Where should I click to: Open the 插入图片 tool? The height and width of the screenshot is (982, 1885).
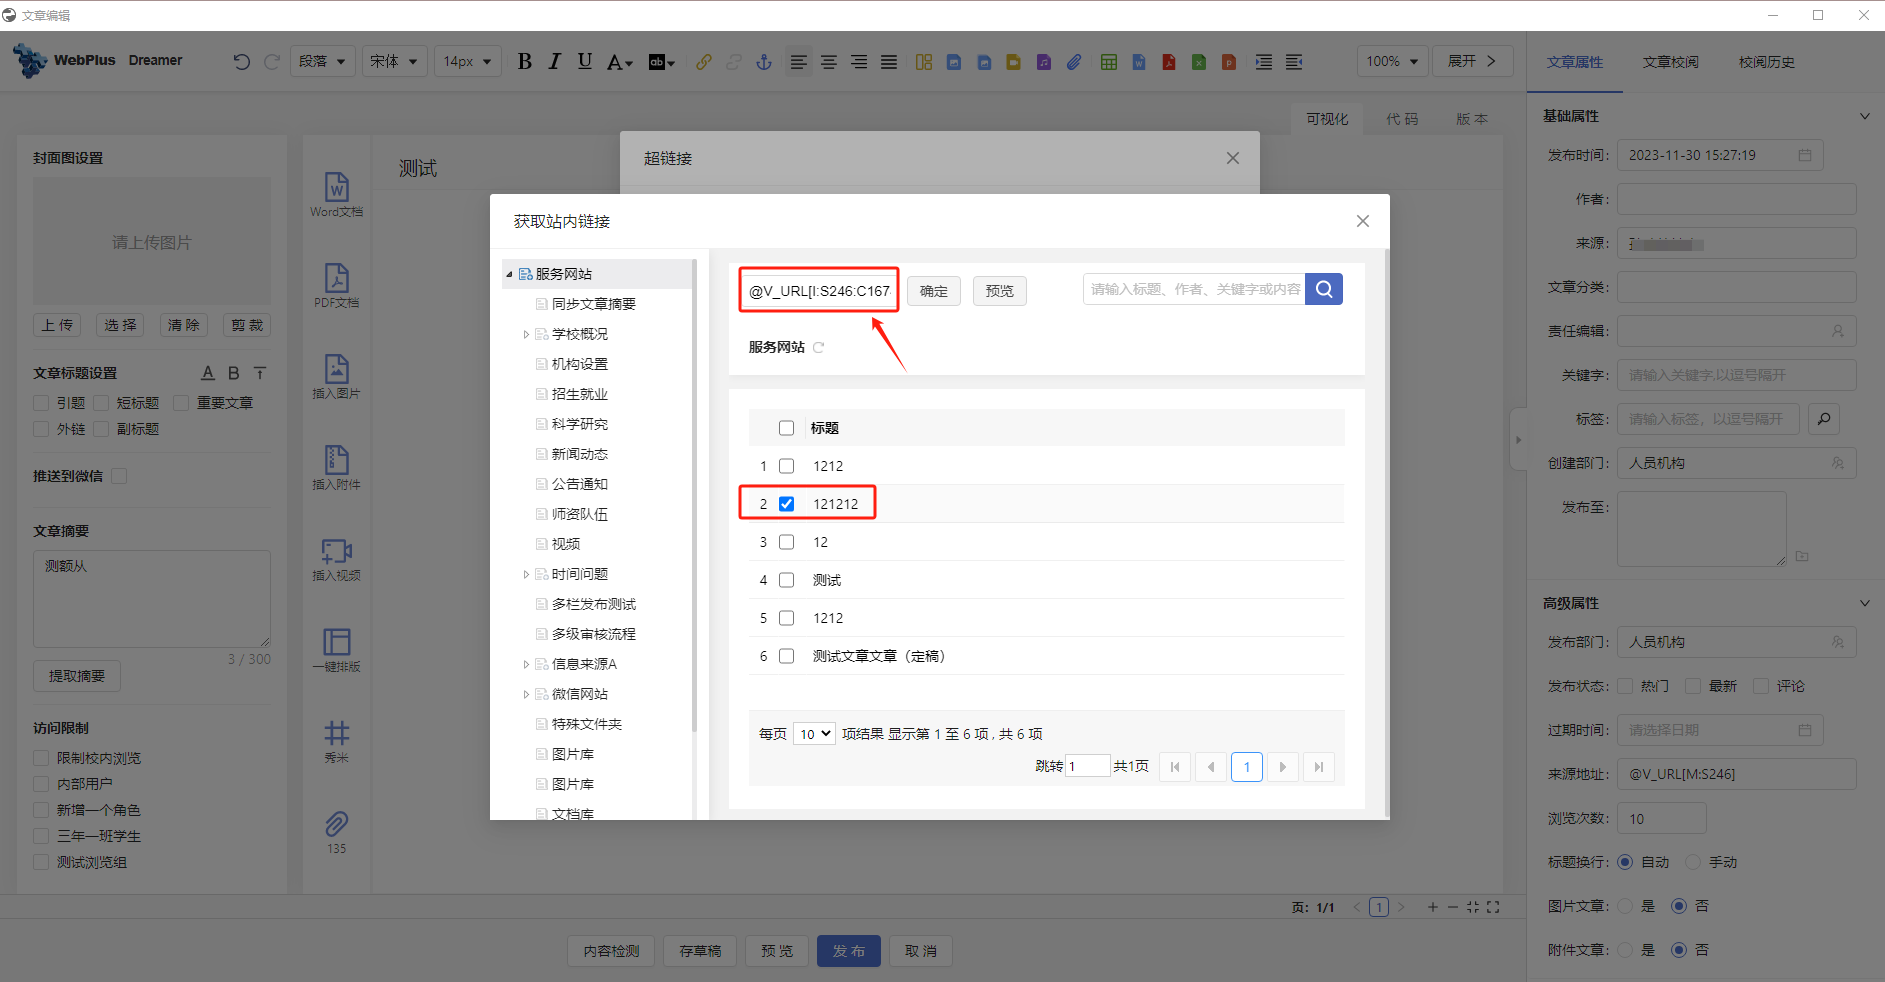(x=337, y=370)
